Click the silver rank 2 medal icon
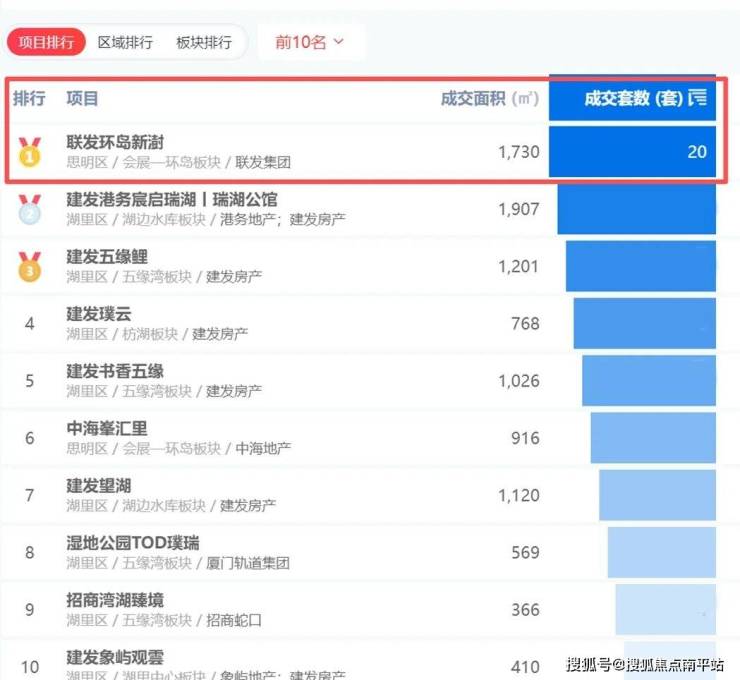The width and height of the screenshot is (740, 680). (x=29, y=209)
